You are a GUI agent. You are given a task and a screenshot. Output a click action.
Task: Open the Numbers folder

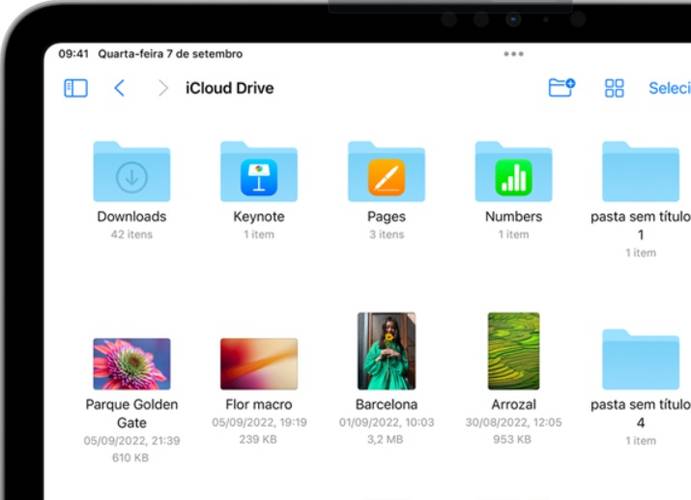514,171
